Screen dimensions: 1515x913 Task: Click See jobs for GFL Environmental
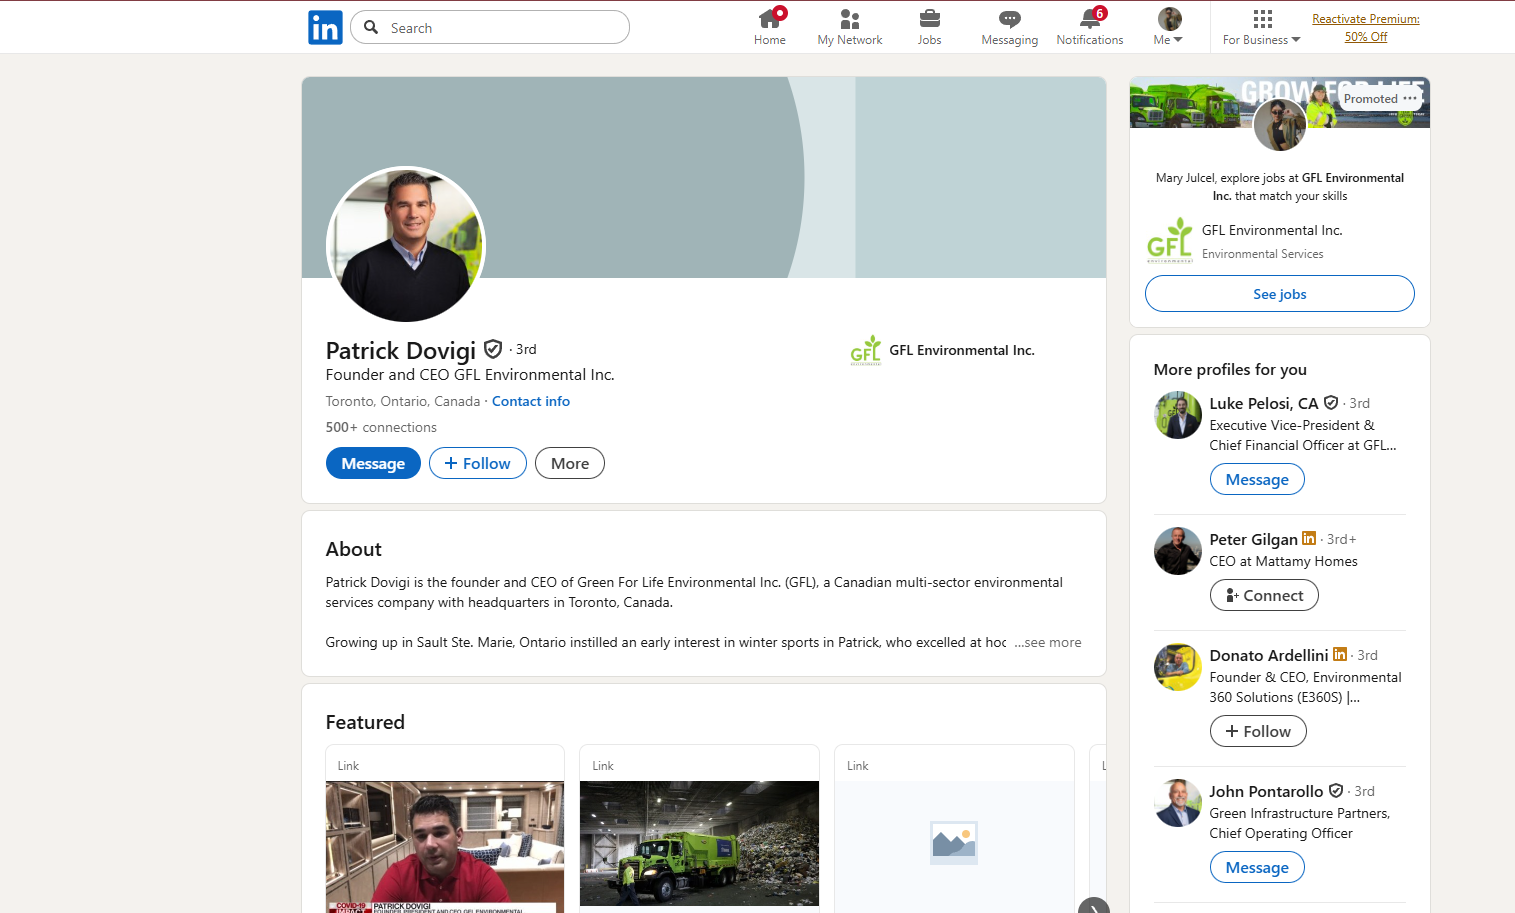1279,294
